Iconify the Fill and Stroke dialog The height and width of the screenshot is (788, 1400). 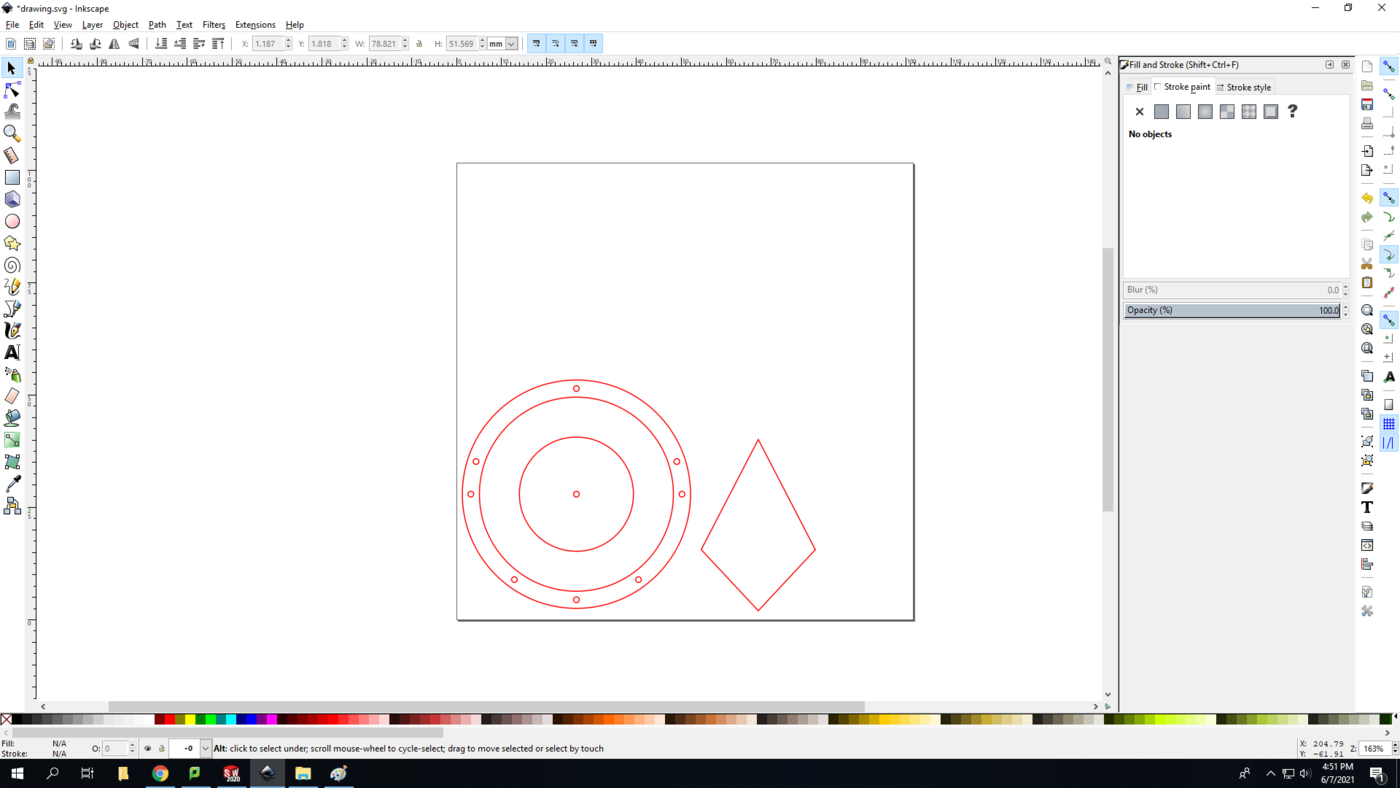tap(1329, 65)
